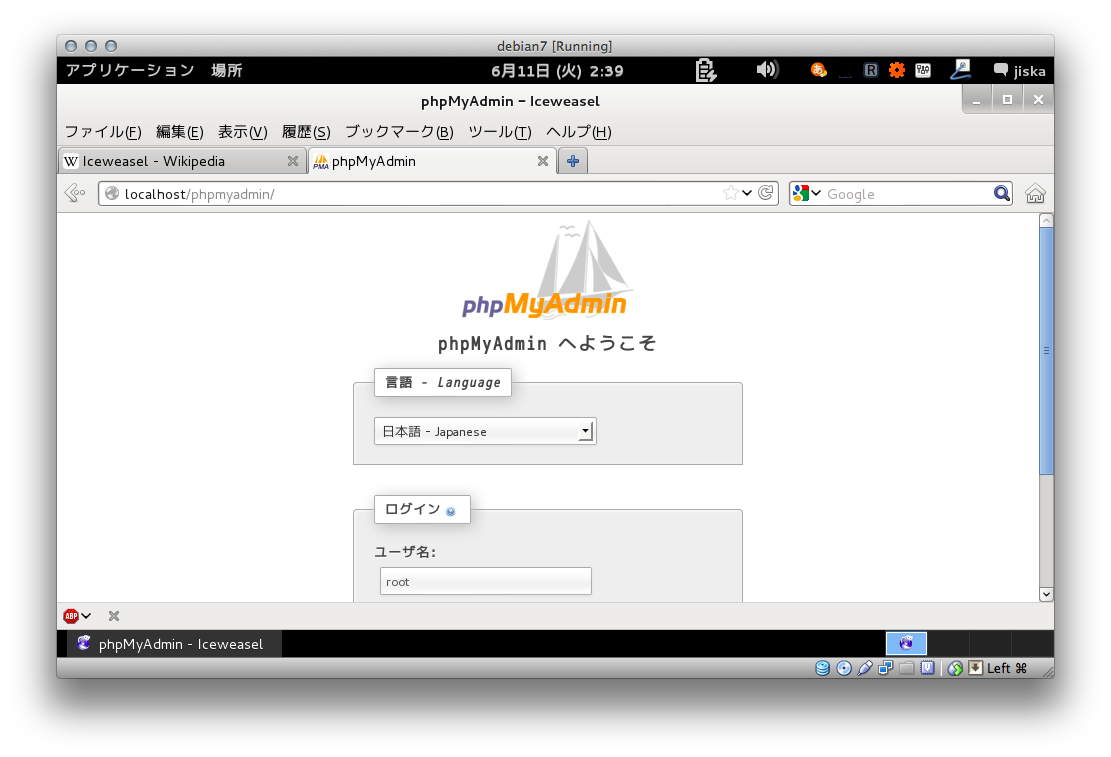Click VirtualBox USB device status icon
The width and height of the screenshot is (1111, 757).
pyautogui.click(x=864, y=668)
